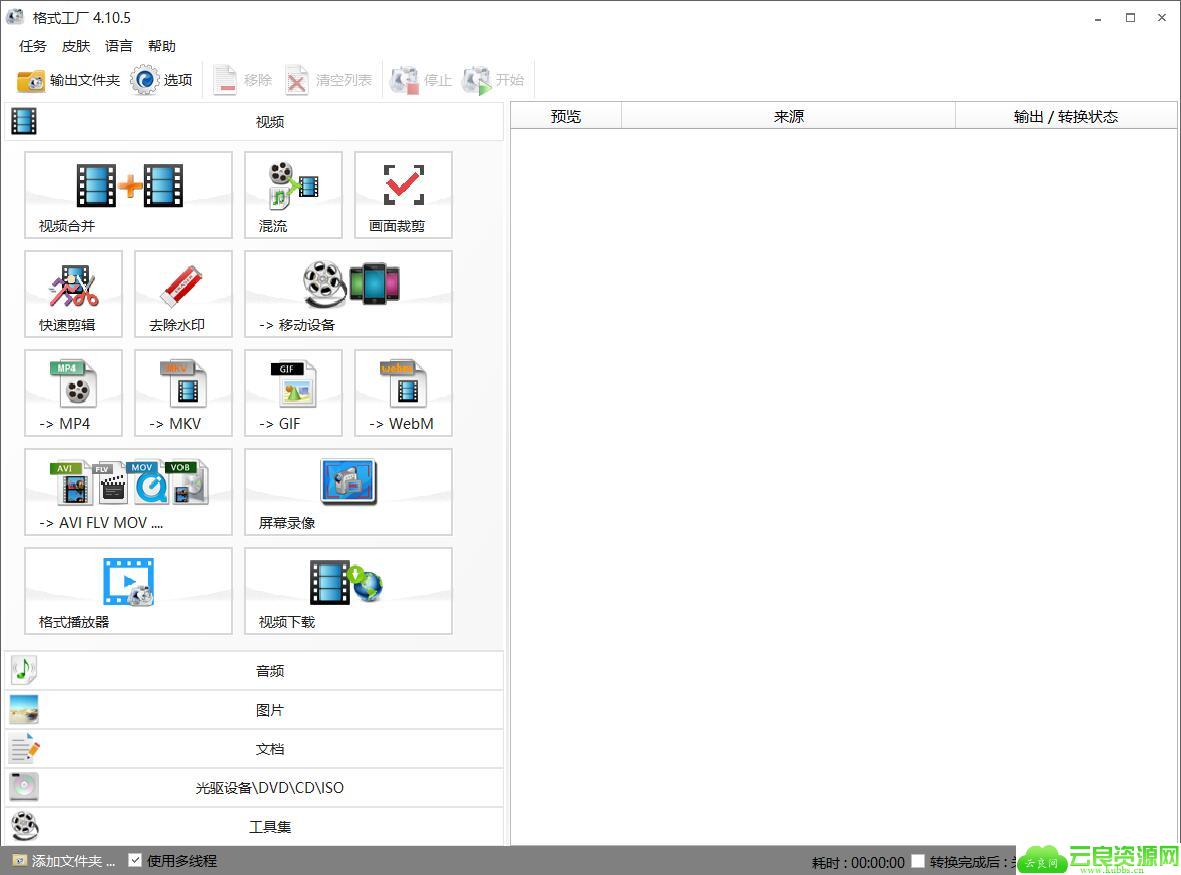
Task: Select the 混流 mux tool
Action: click(x=293, y=195)
